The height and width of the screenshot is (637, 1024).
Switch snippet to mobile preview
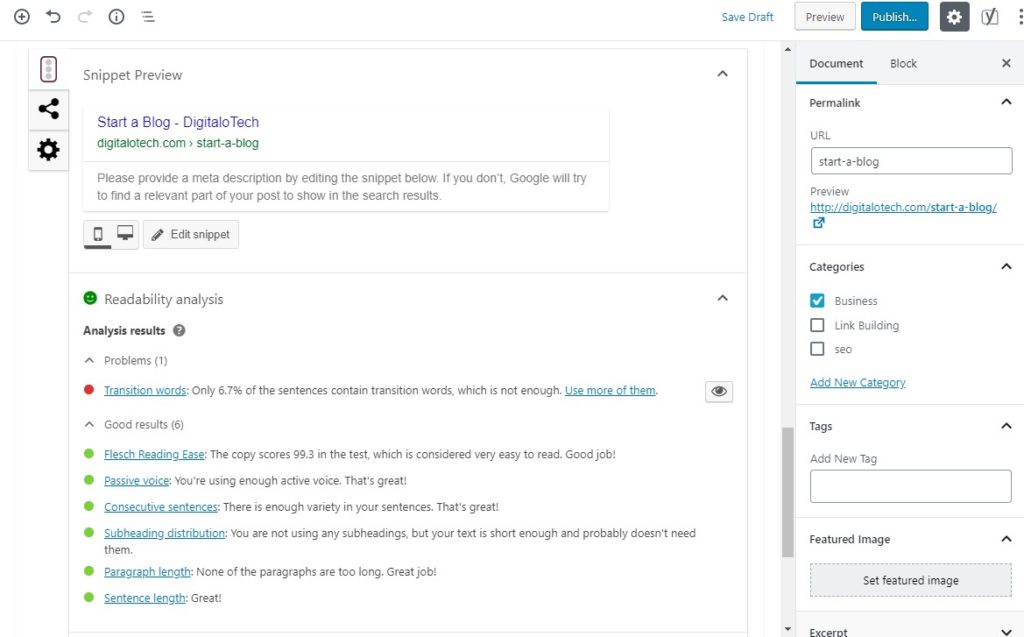[x=98, y=235]
